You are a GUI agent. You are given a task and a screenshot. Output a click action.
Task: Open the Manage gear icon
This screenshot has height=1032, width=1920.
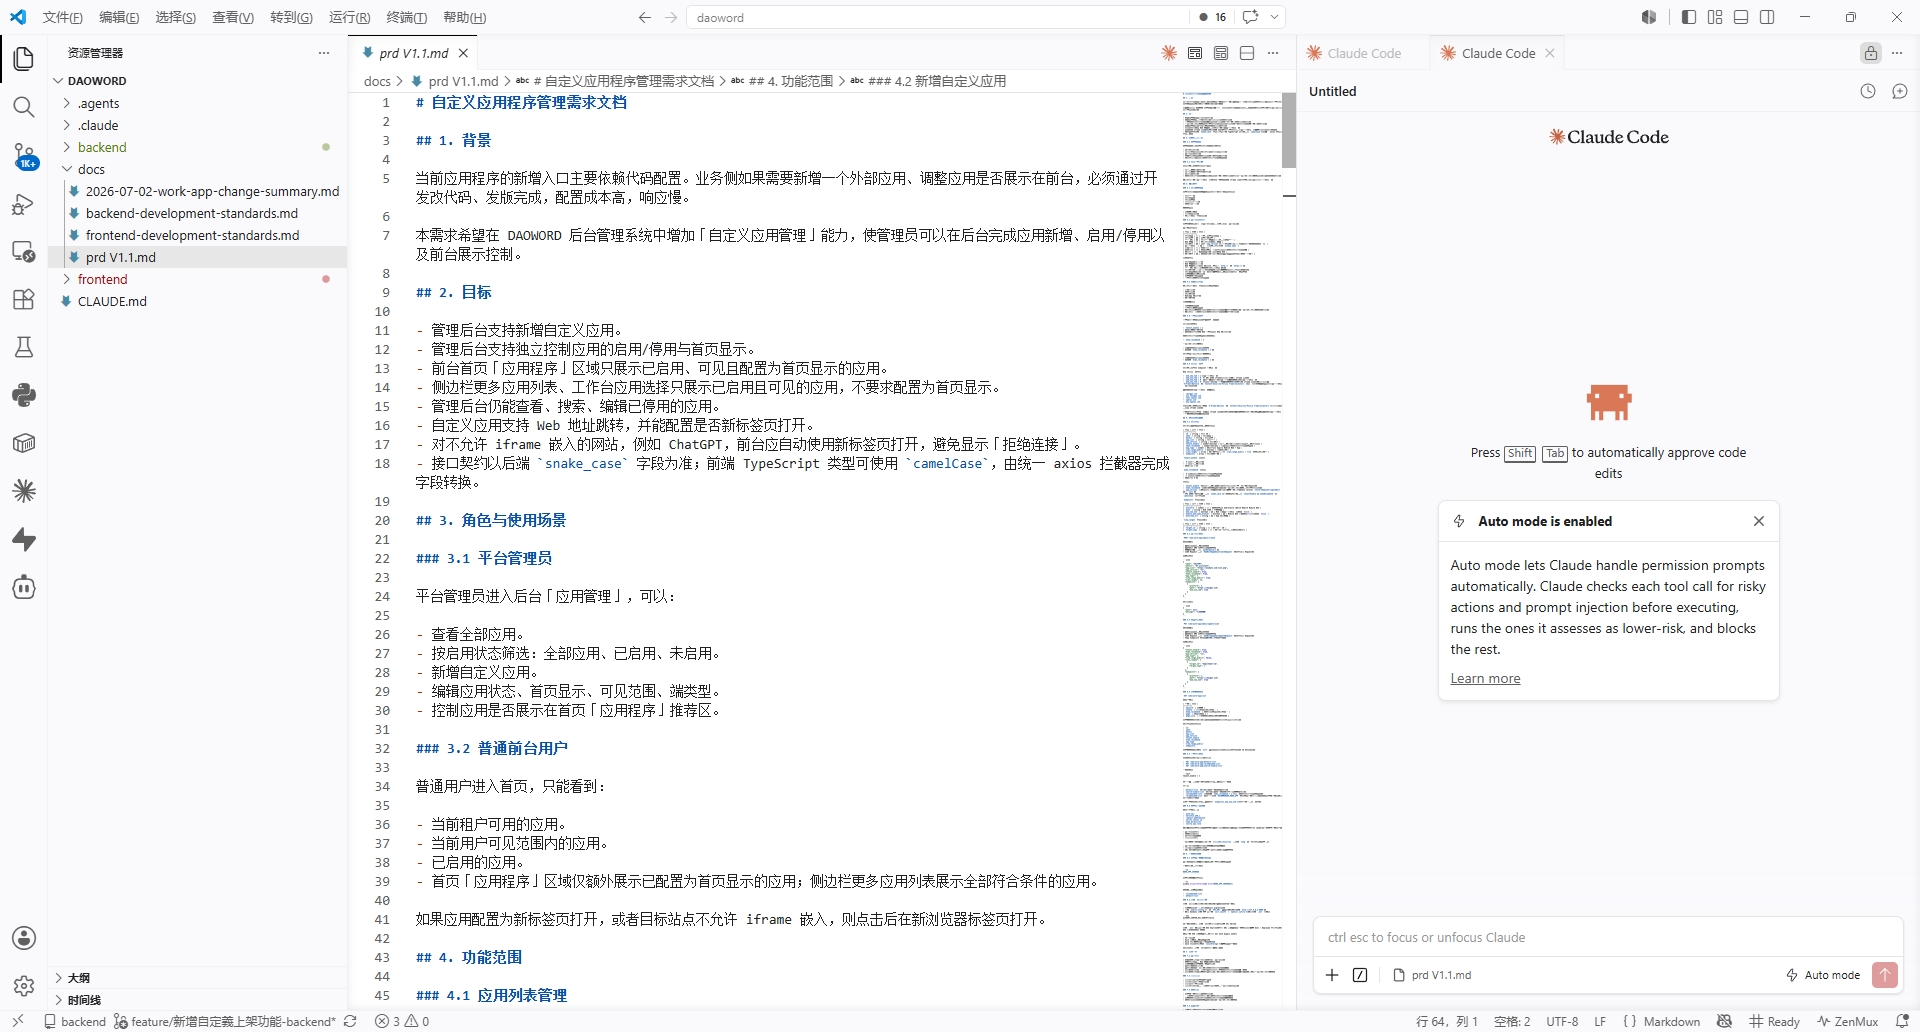pos(24,986)
